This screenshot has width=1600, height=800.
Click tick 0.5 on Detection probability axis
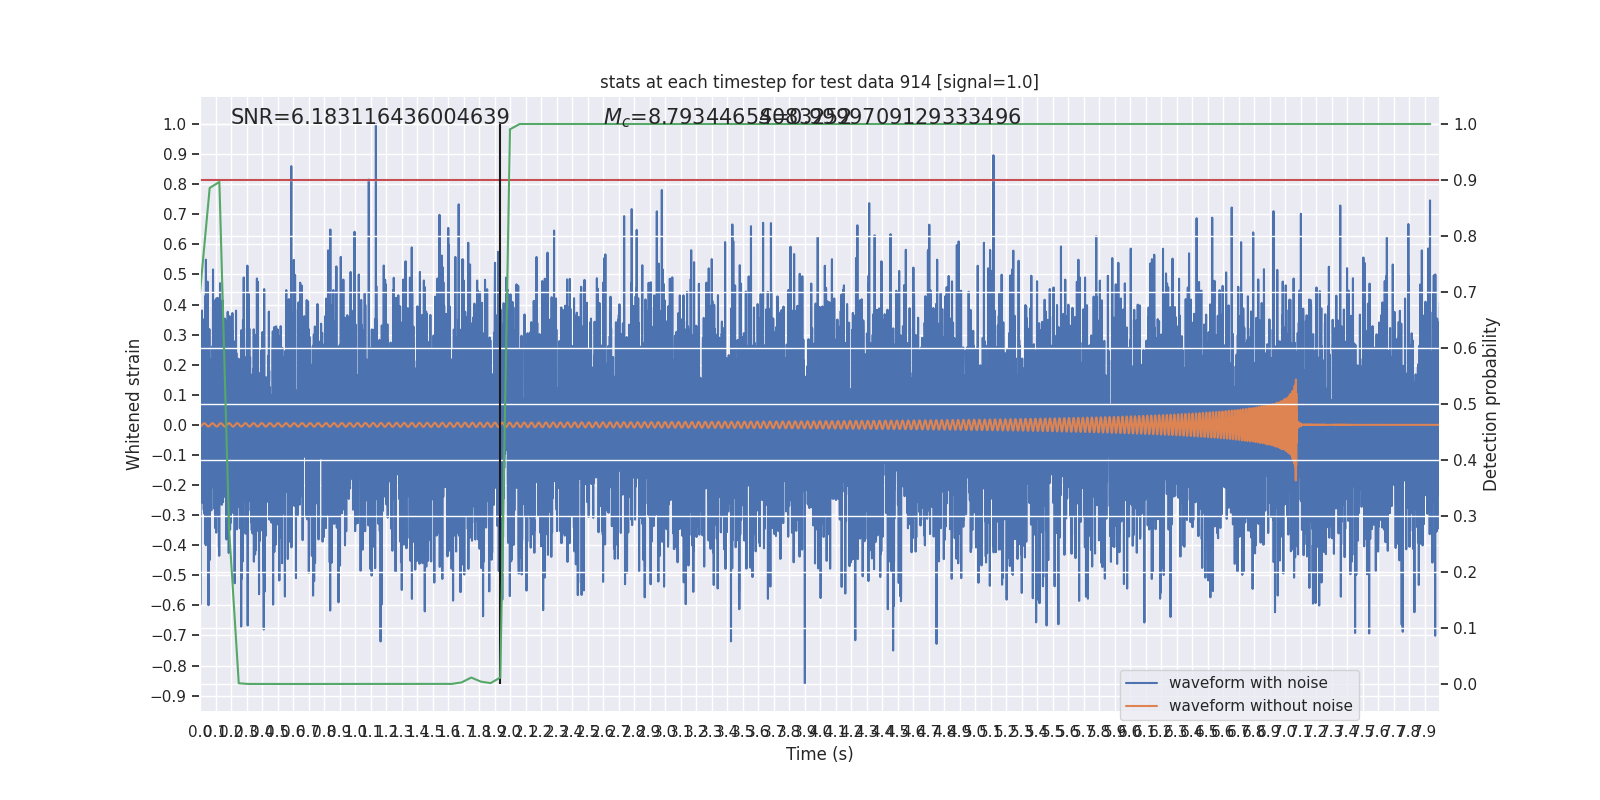tap(1465, 405)
